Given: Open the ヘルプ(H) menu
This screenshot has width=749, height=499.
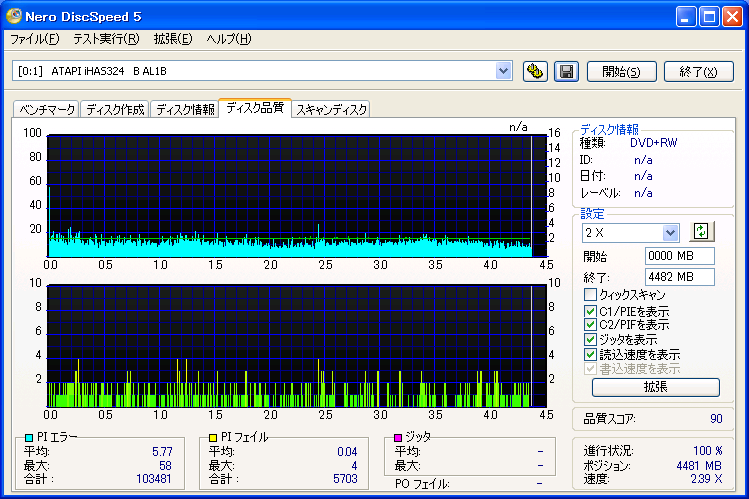Looking at the screenshot, I should point(229,39).
